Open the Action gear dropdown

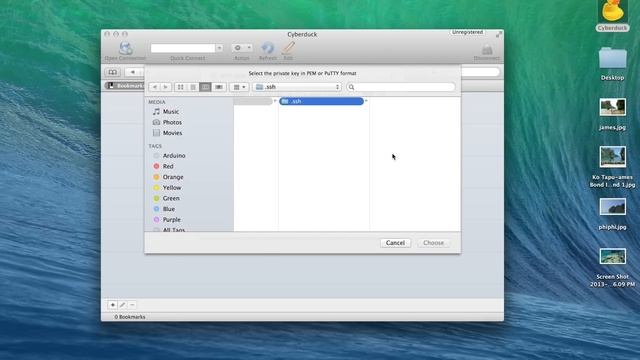click(x=242, y=48)
